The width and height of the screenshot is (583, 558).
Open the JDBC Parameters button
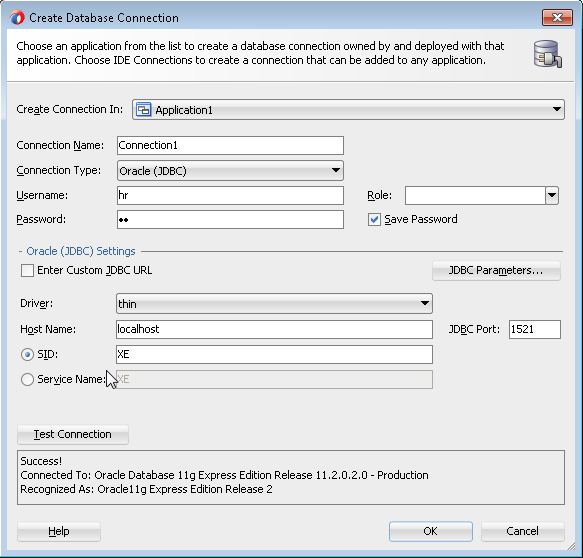point(496,270)
